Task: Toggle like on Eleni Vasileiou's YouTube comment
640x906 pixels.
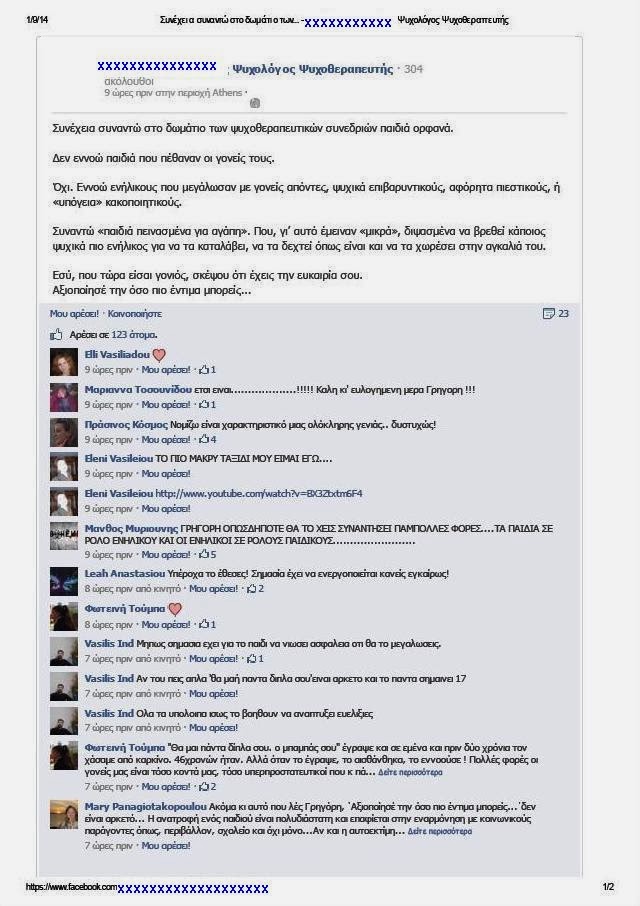Action: click(166, 508)
